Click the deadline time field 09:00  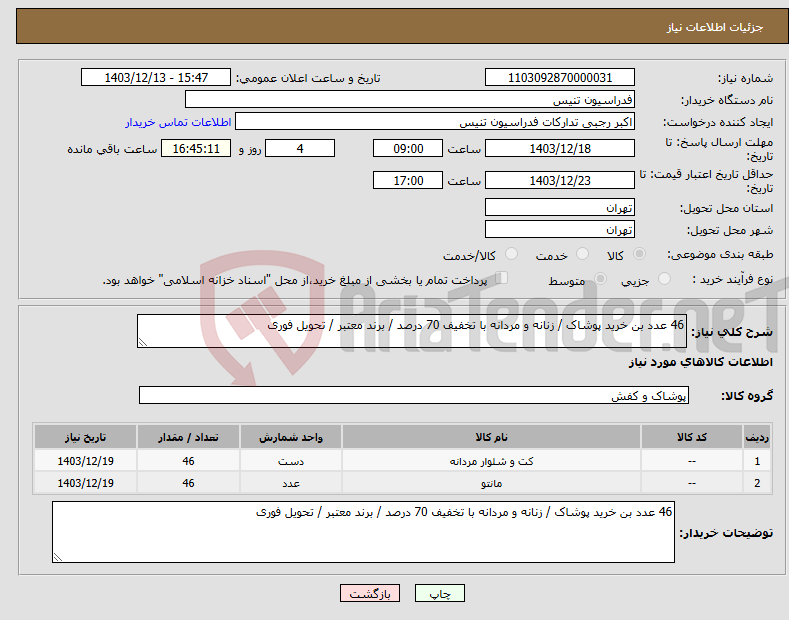pos(408,148)
